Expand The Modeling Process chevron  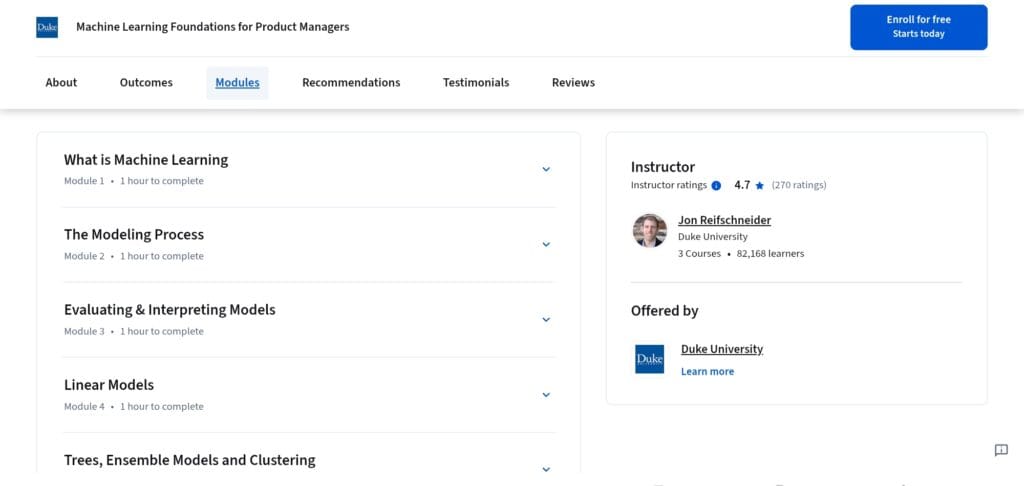point(546,244)
